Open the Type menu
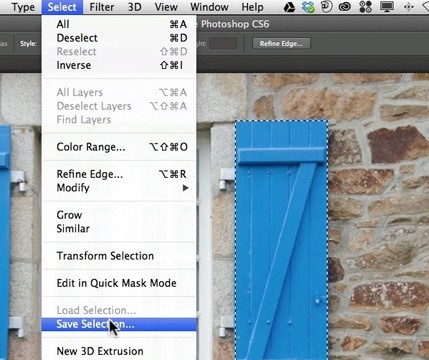This screenshot has height=360, width=429. click(23, 7)
